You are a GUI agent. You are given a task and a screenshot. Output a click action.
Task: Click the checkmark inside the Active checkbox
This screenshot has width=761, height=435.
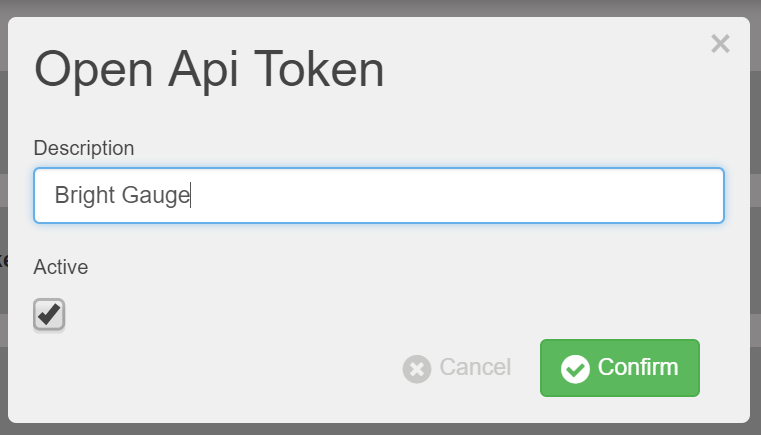tap(49, 314)
